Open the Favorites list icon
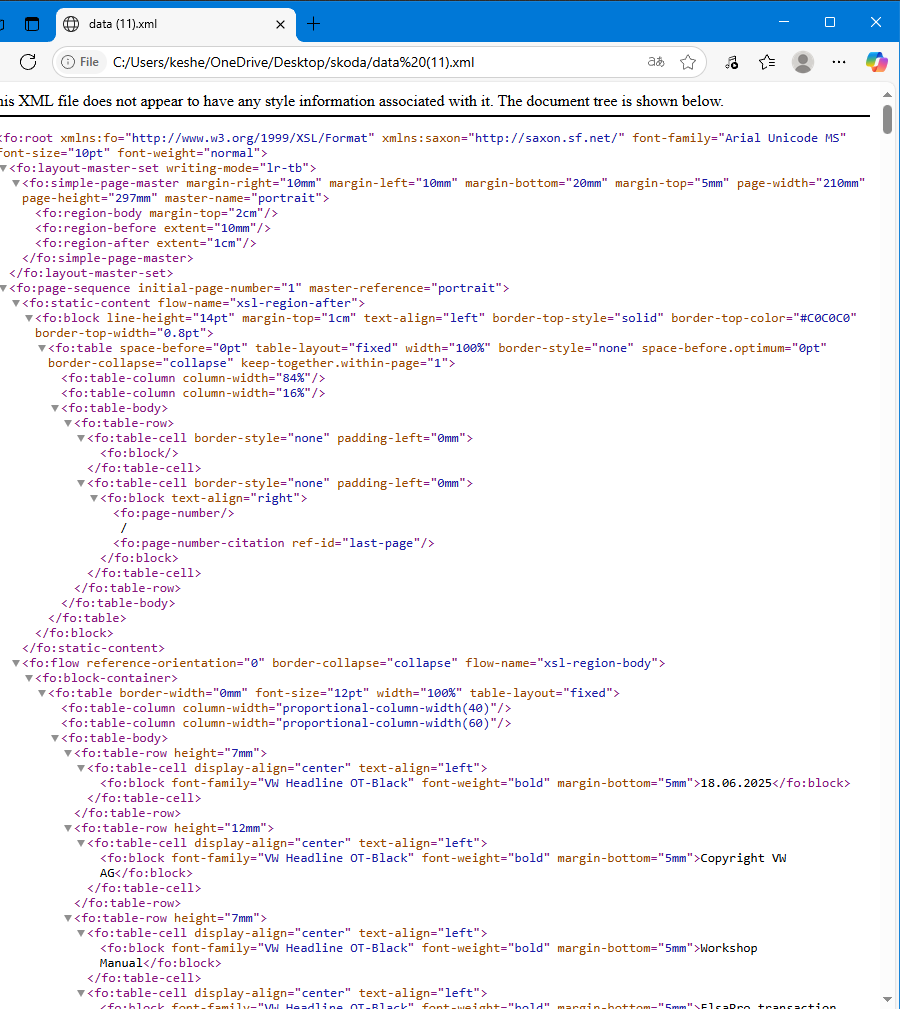Screen dimensions: 900x1009 (x=766, y=62)
